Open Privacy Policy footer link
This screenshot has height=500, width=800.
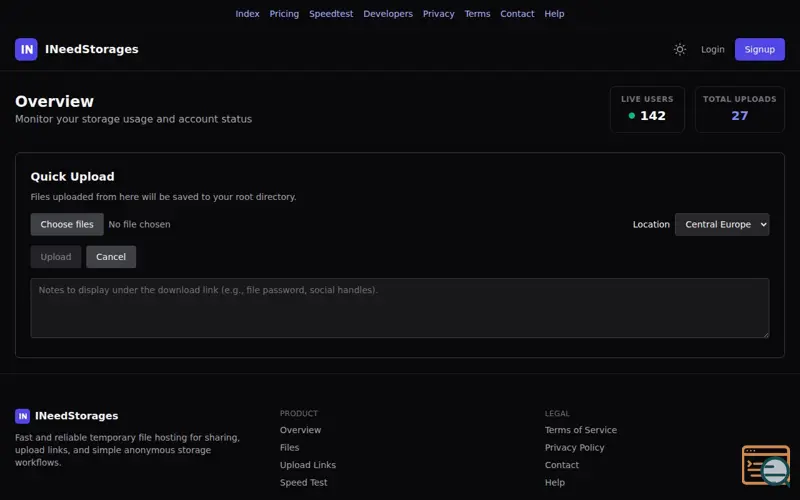pyautogui.click(x=574, y=447)
